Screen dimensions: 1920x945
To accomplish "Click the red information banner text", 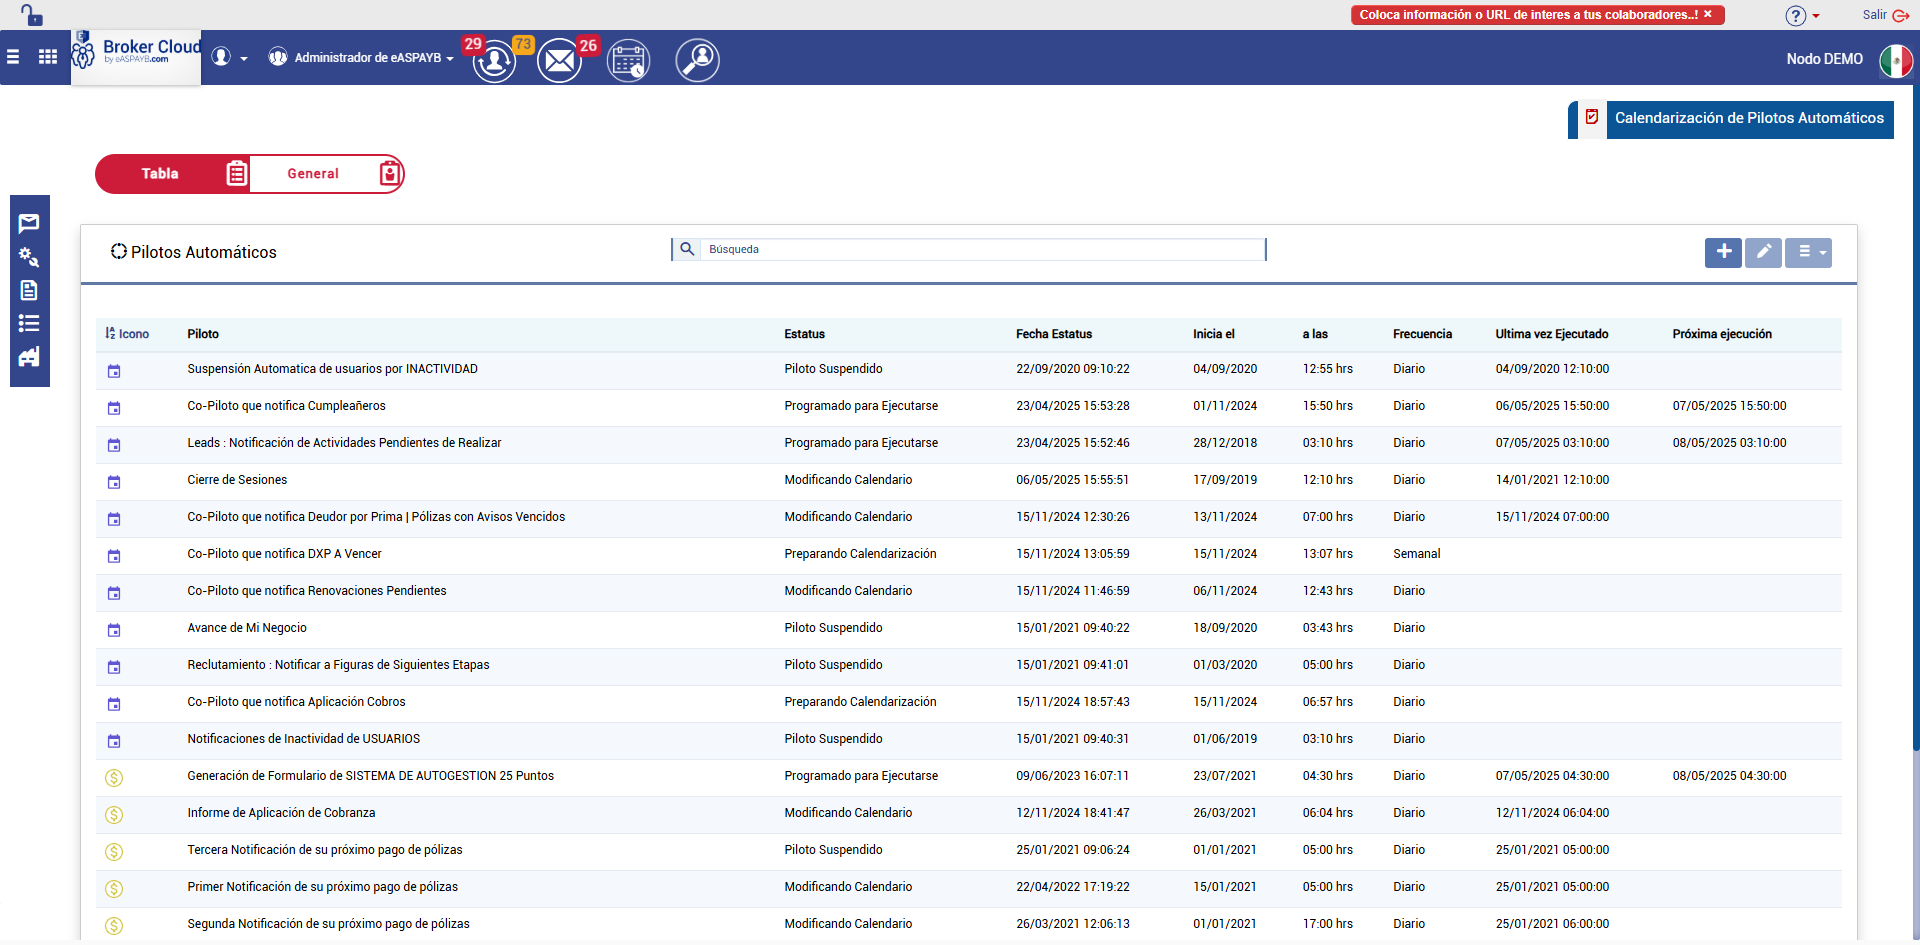I will pyautogui.click(x=1528, y=15).
